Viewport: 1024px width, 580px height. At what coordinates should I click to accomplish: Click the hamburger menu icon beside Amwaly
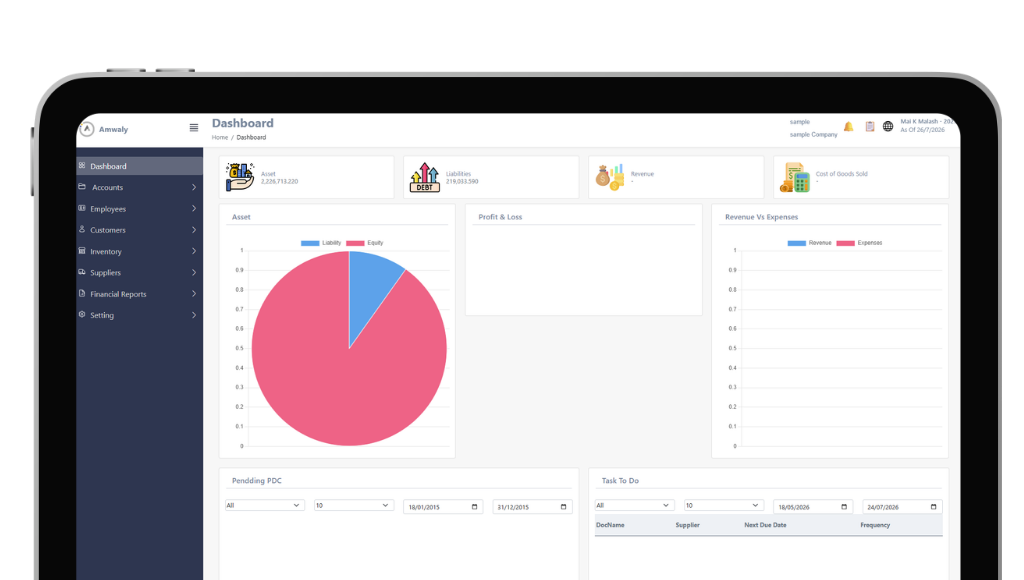[193, 128]
